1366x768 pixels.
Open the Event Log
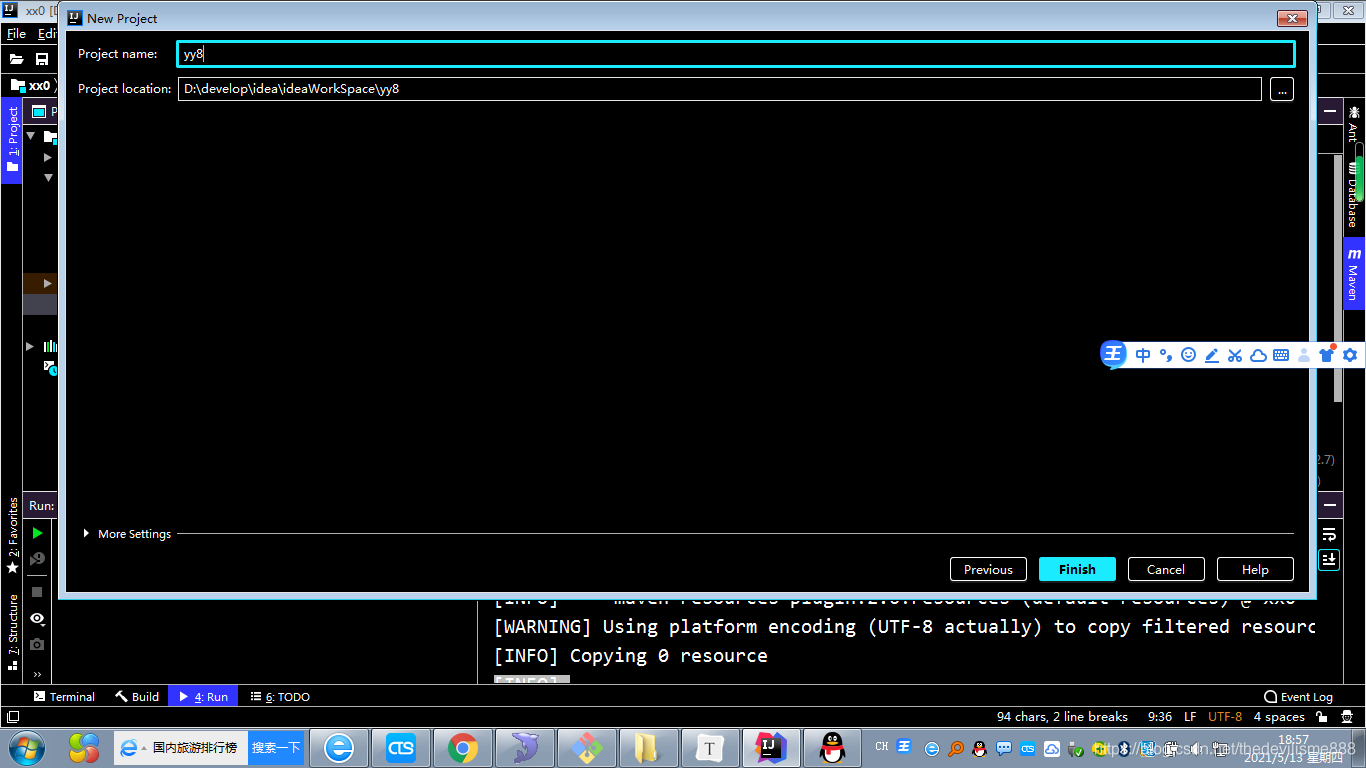[1298, 696]
